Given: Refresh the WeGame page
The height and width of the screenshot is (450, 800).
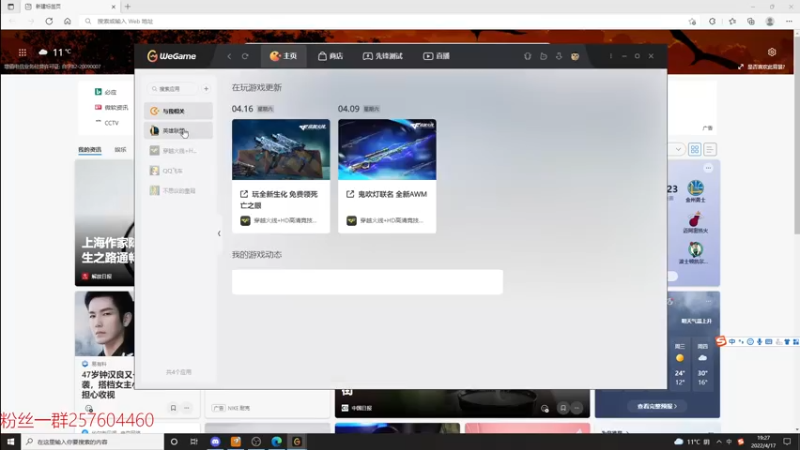Looking at the screenshot, I should point(245,56).
